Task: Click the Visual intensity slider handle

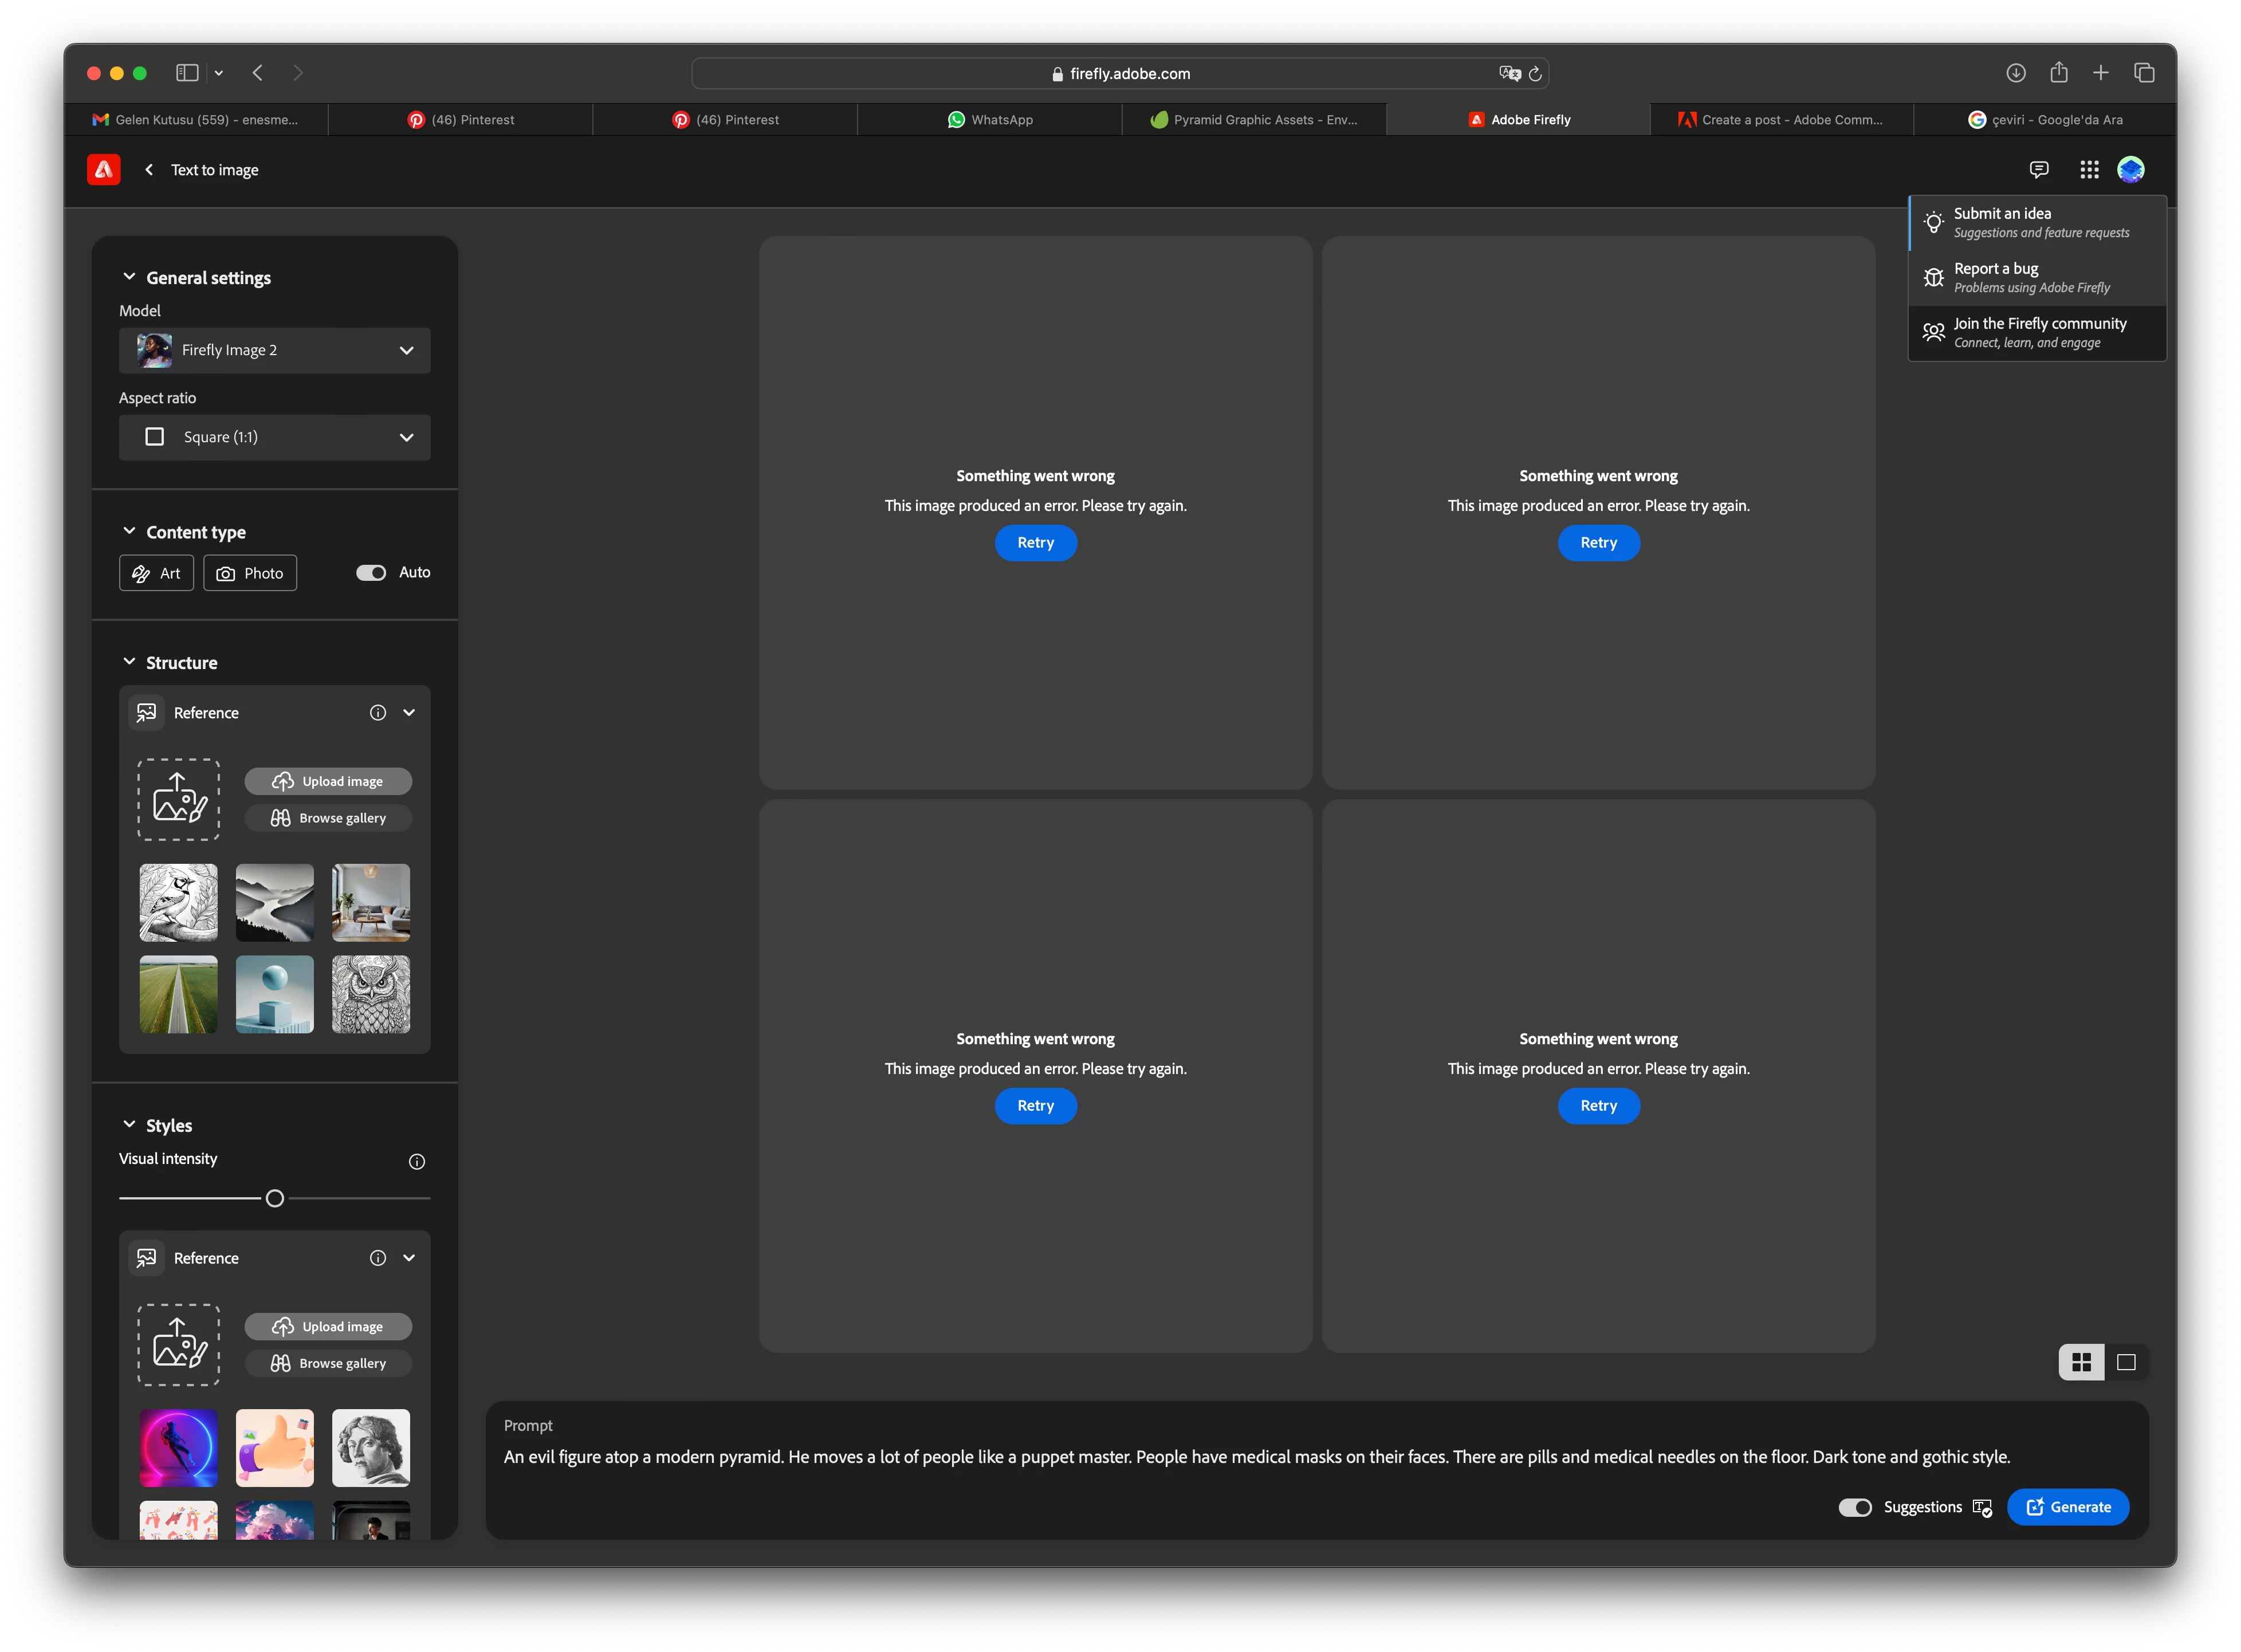Action: tap(275, 1198)
